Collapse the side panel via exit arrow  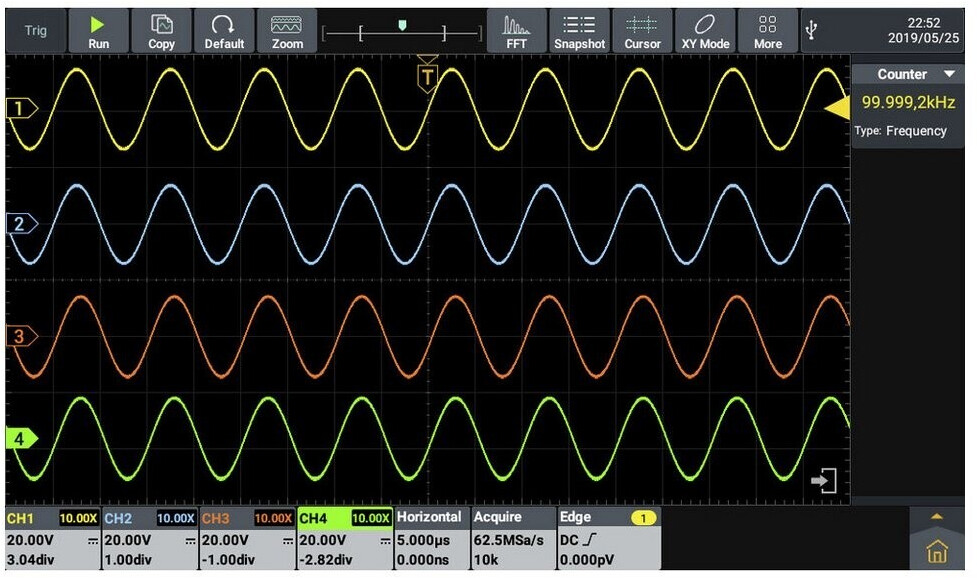(x=823, y=481)
